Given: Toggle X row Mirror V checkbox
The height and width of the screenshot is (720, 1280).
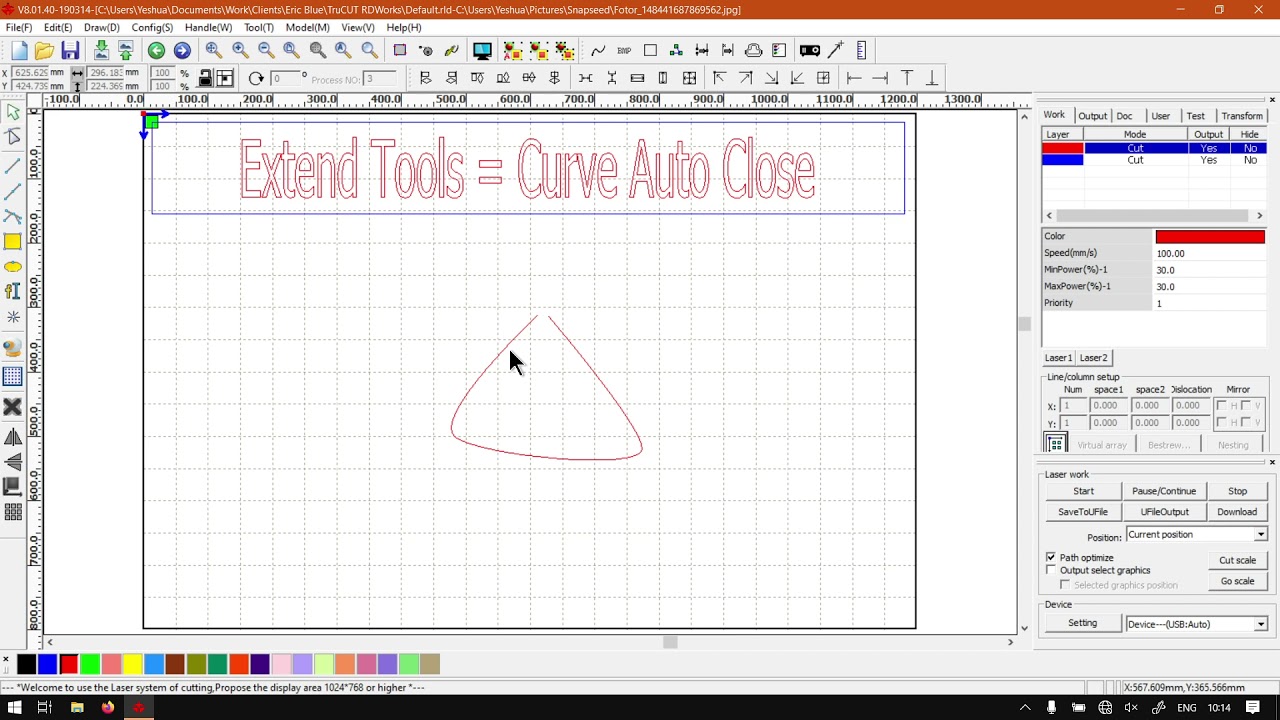Looking at the screenshot, I should (x=1246, y=406).
